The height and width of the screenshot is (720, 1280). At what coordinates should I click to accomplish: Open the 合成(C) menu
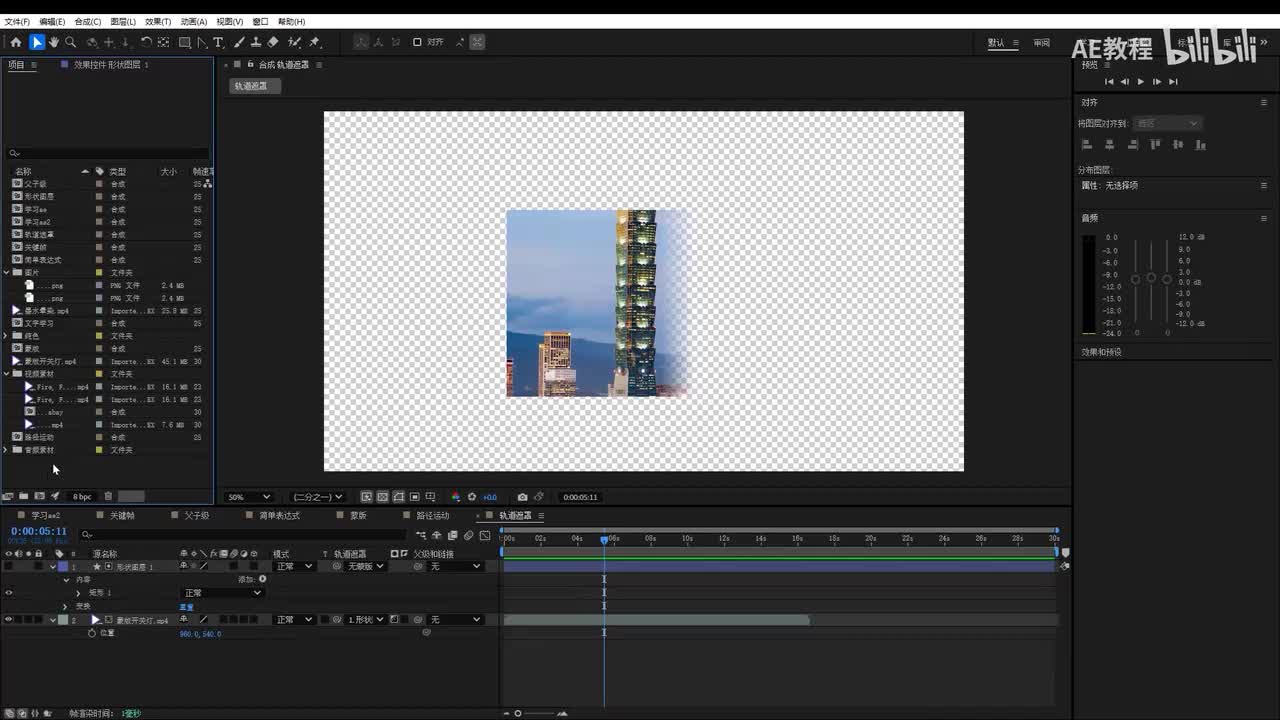pyautogui.click(x=88, y=21)
